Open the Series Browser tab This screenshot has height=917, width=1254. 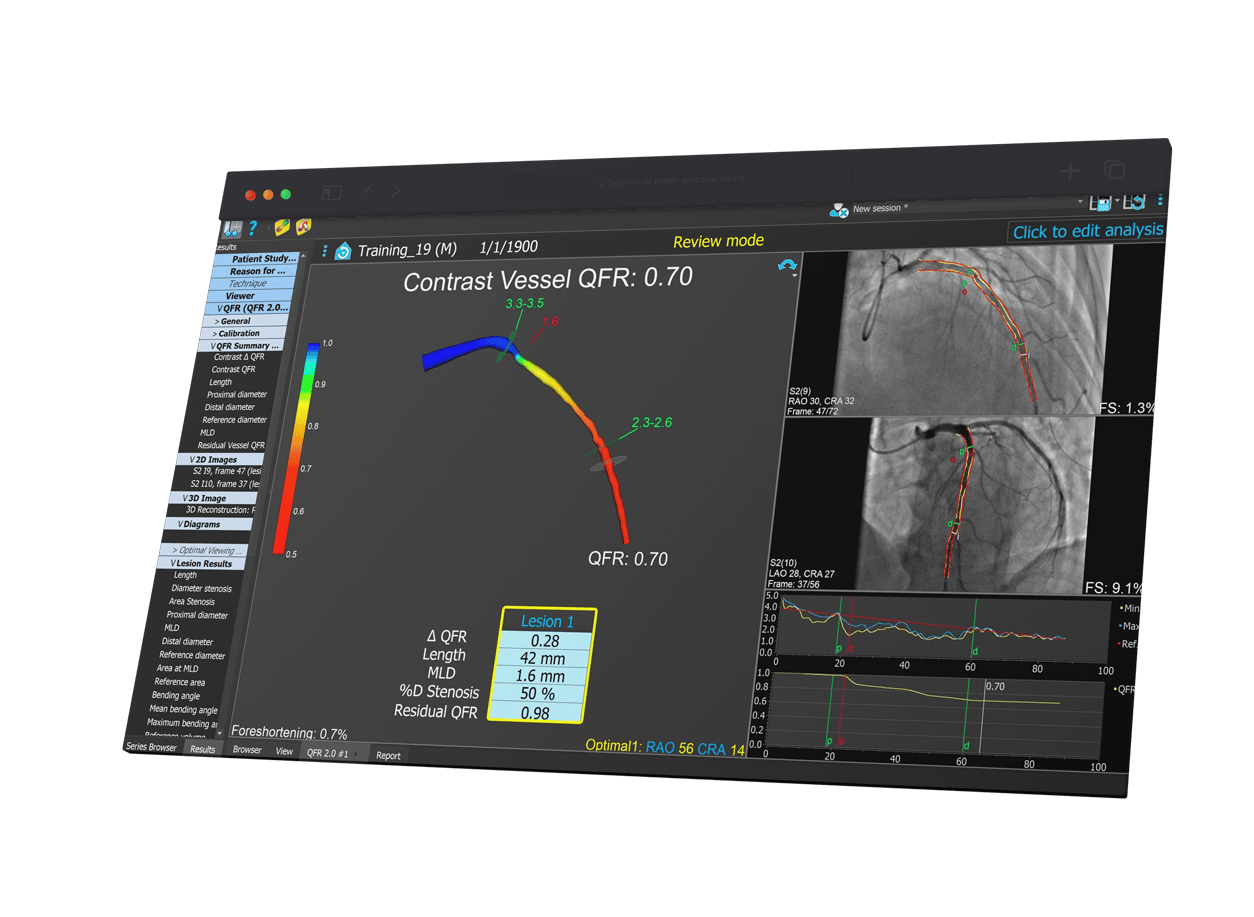(151, 747)
